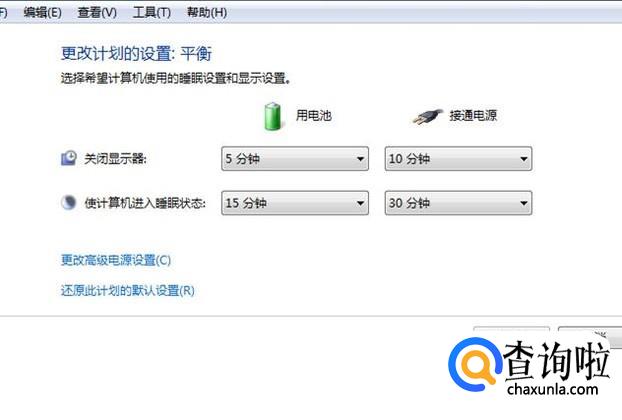This screenshot has height=420, width=622.
Task: Expand the 10 分钟 display-off plugged-in dropdown
Action: [x=458, y=159]
